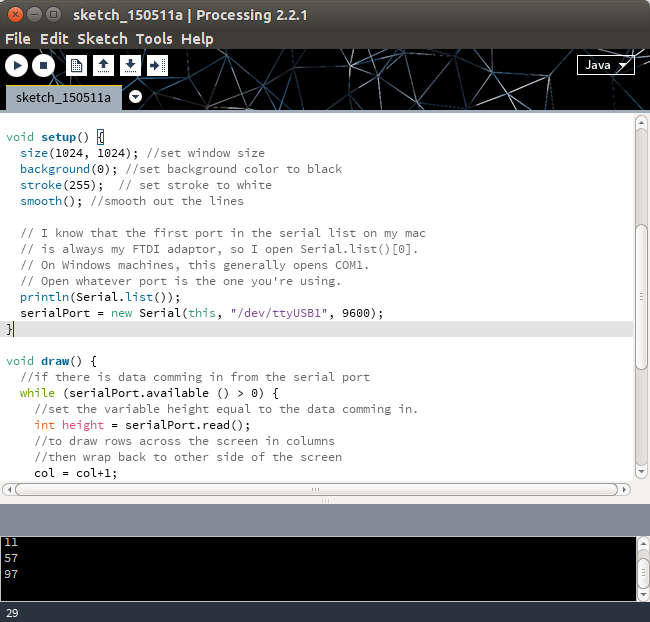Image resolution: width=650 pixels, height=622 pixels.
Task: Click the horizontal scrollbar right arrow
Action: [x=624, y=489]
